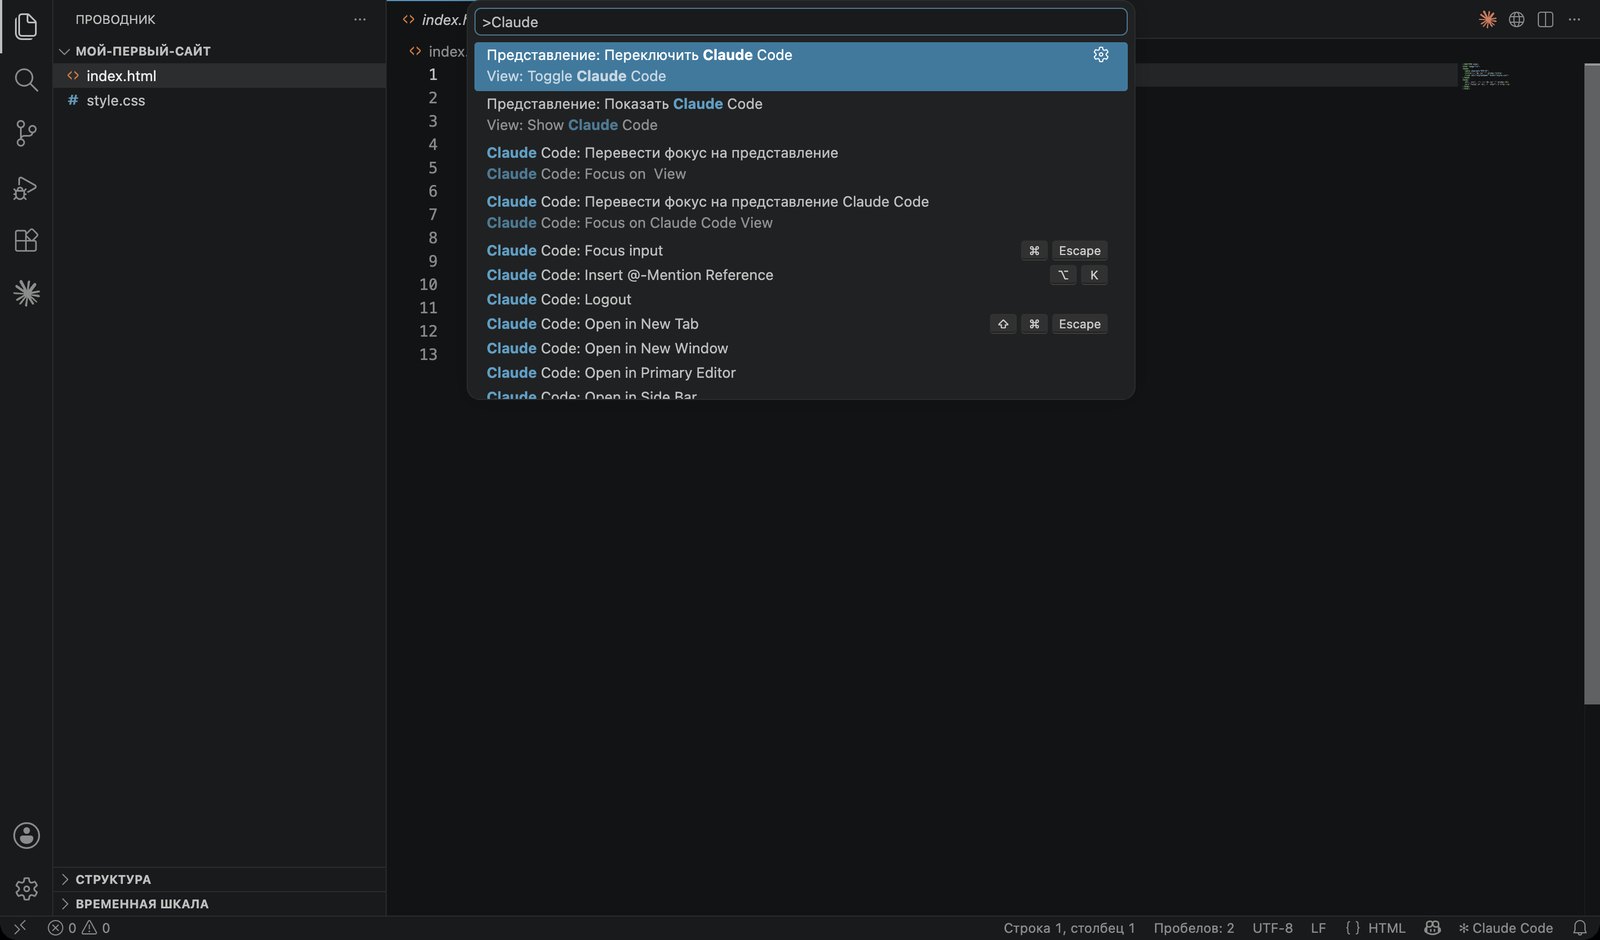Click the Copilot icon in status bar
Screen dimensions: 1600x940
(x=1432, y=928)
